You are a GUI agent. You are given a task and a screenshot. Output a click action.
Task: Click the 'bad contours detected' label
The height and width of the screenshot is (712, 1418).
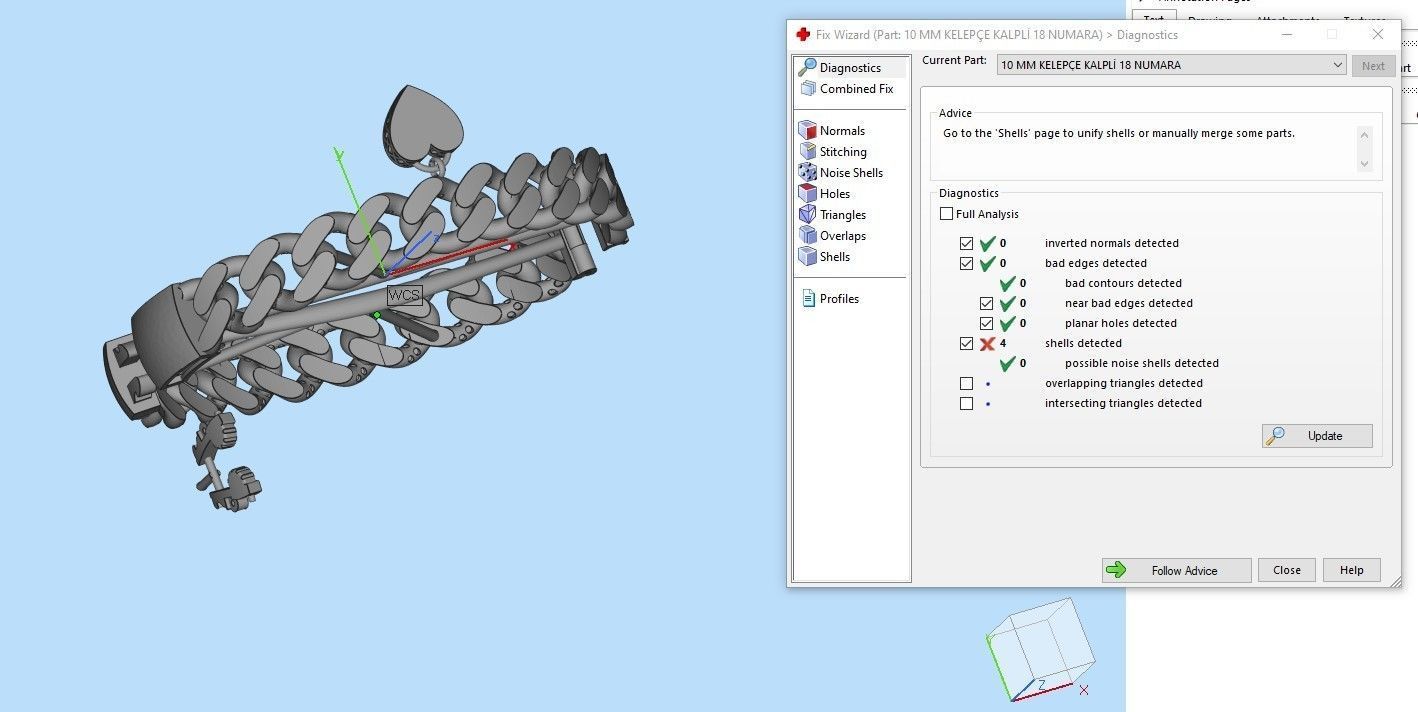[1123, 284]
